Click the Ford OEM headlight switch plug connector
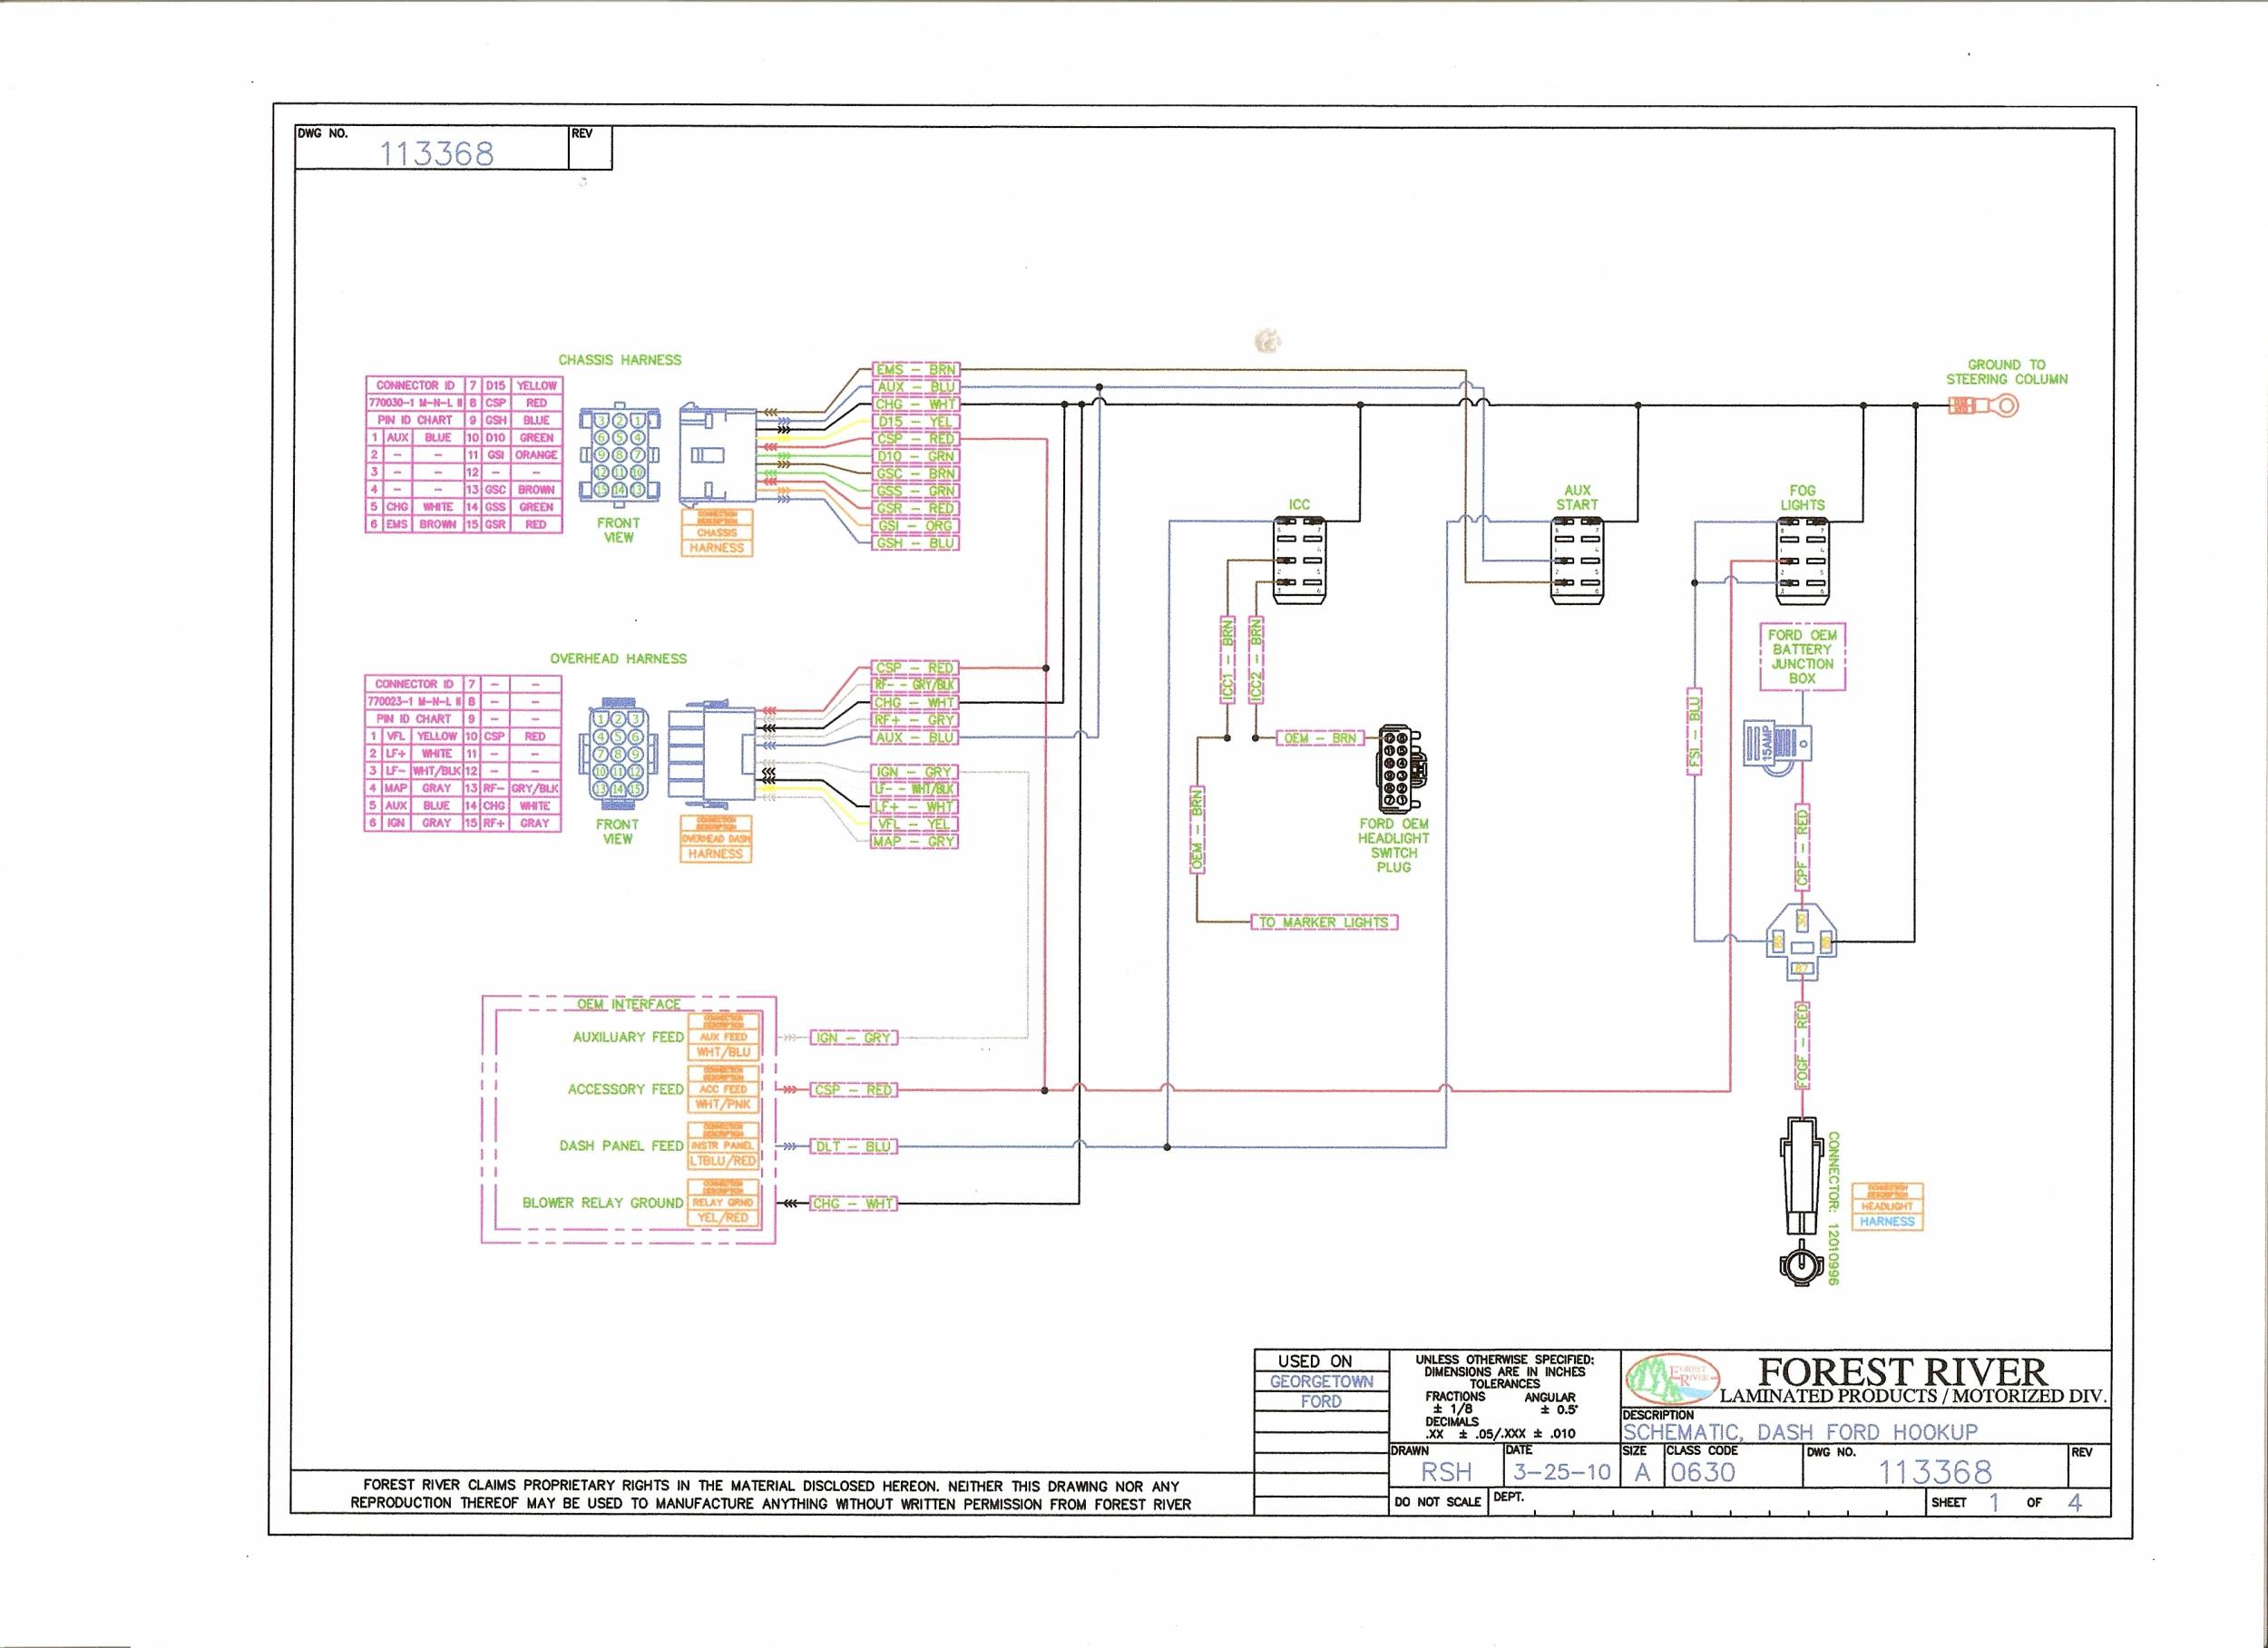2268x1648 pixels. click(x=1402, y=769)
